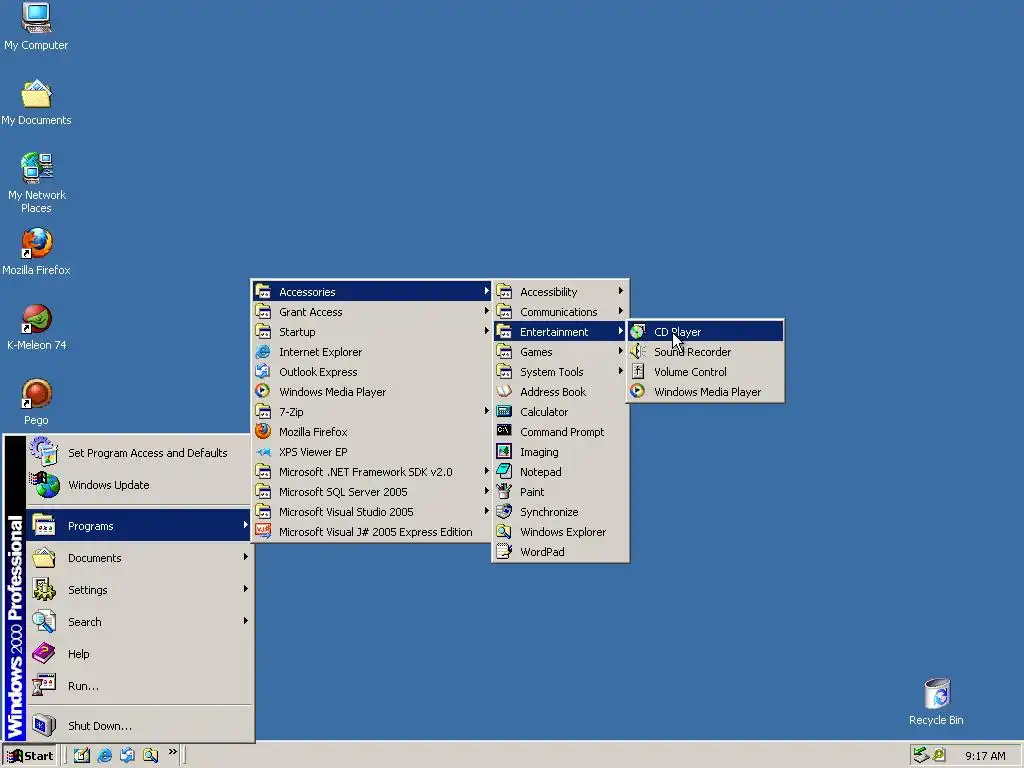Screen dimensions: 1024x768
Task: Click the network connection tray icon
Action: point(921,755)
